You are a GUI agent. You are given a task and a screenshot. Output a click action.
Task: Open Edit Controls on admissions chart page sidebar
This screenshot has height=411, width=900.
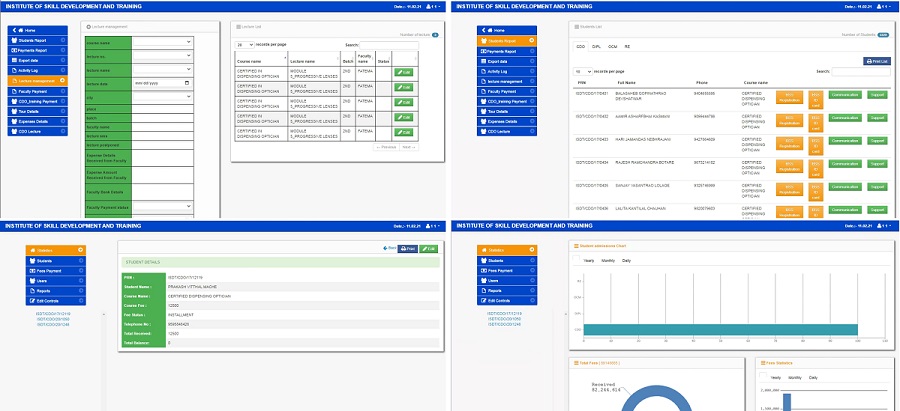pyautogui.click(x=507, y=301)
